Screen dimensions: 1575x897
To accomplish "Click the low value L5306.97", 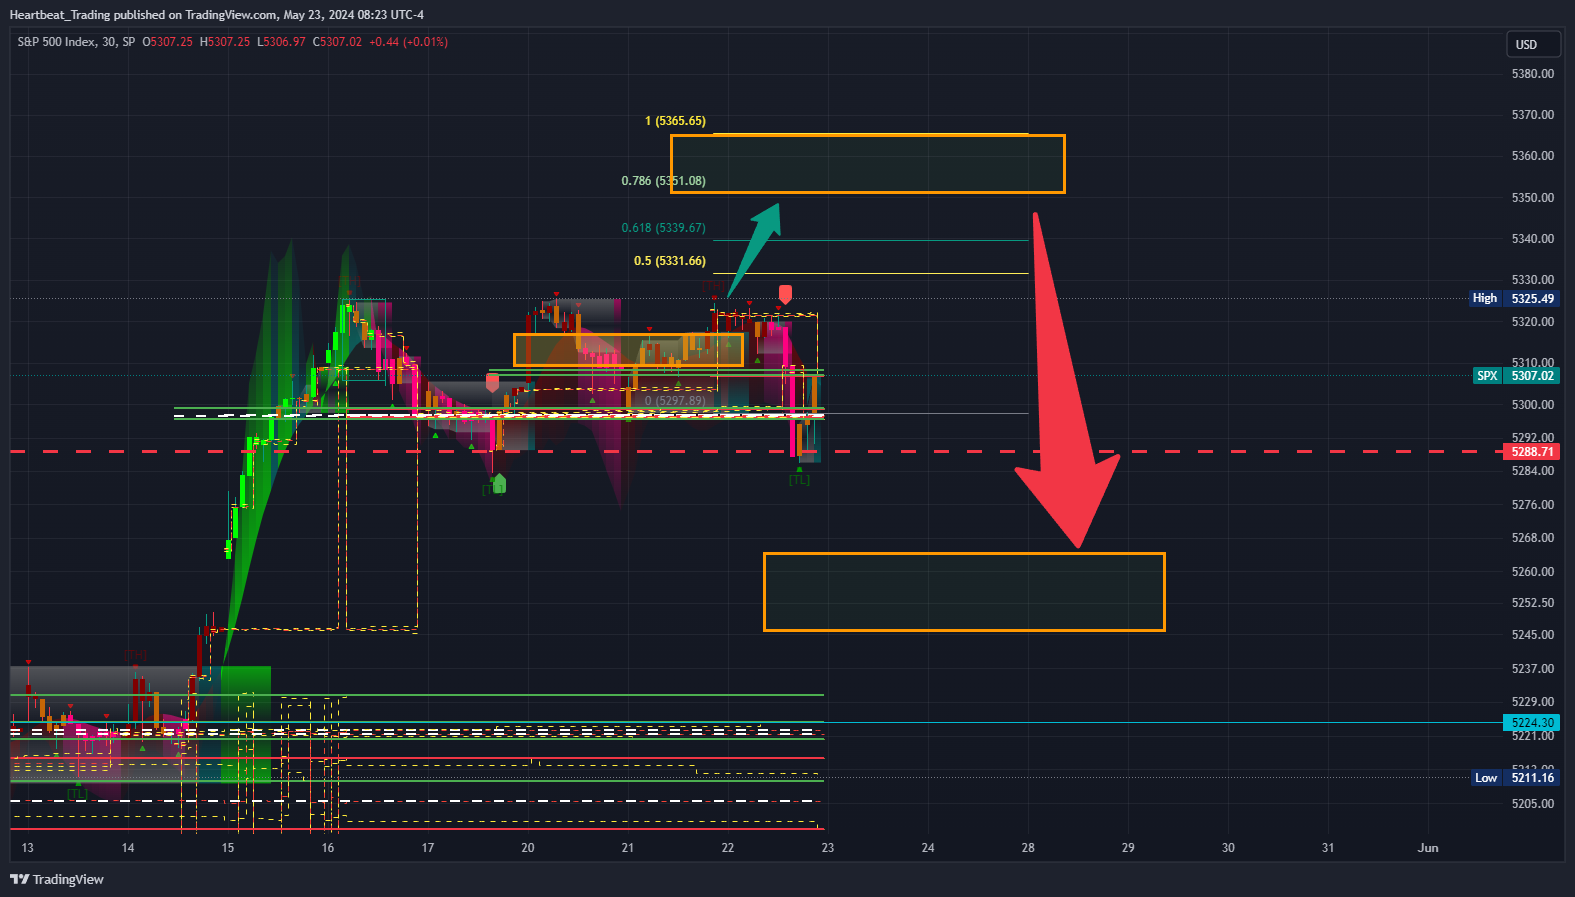I will click(281, 42).
